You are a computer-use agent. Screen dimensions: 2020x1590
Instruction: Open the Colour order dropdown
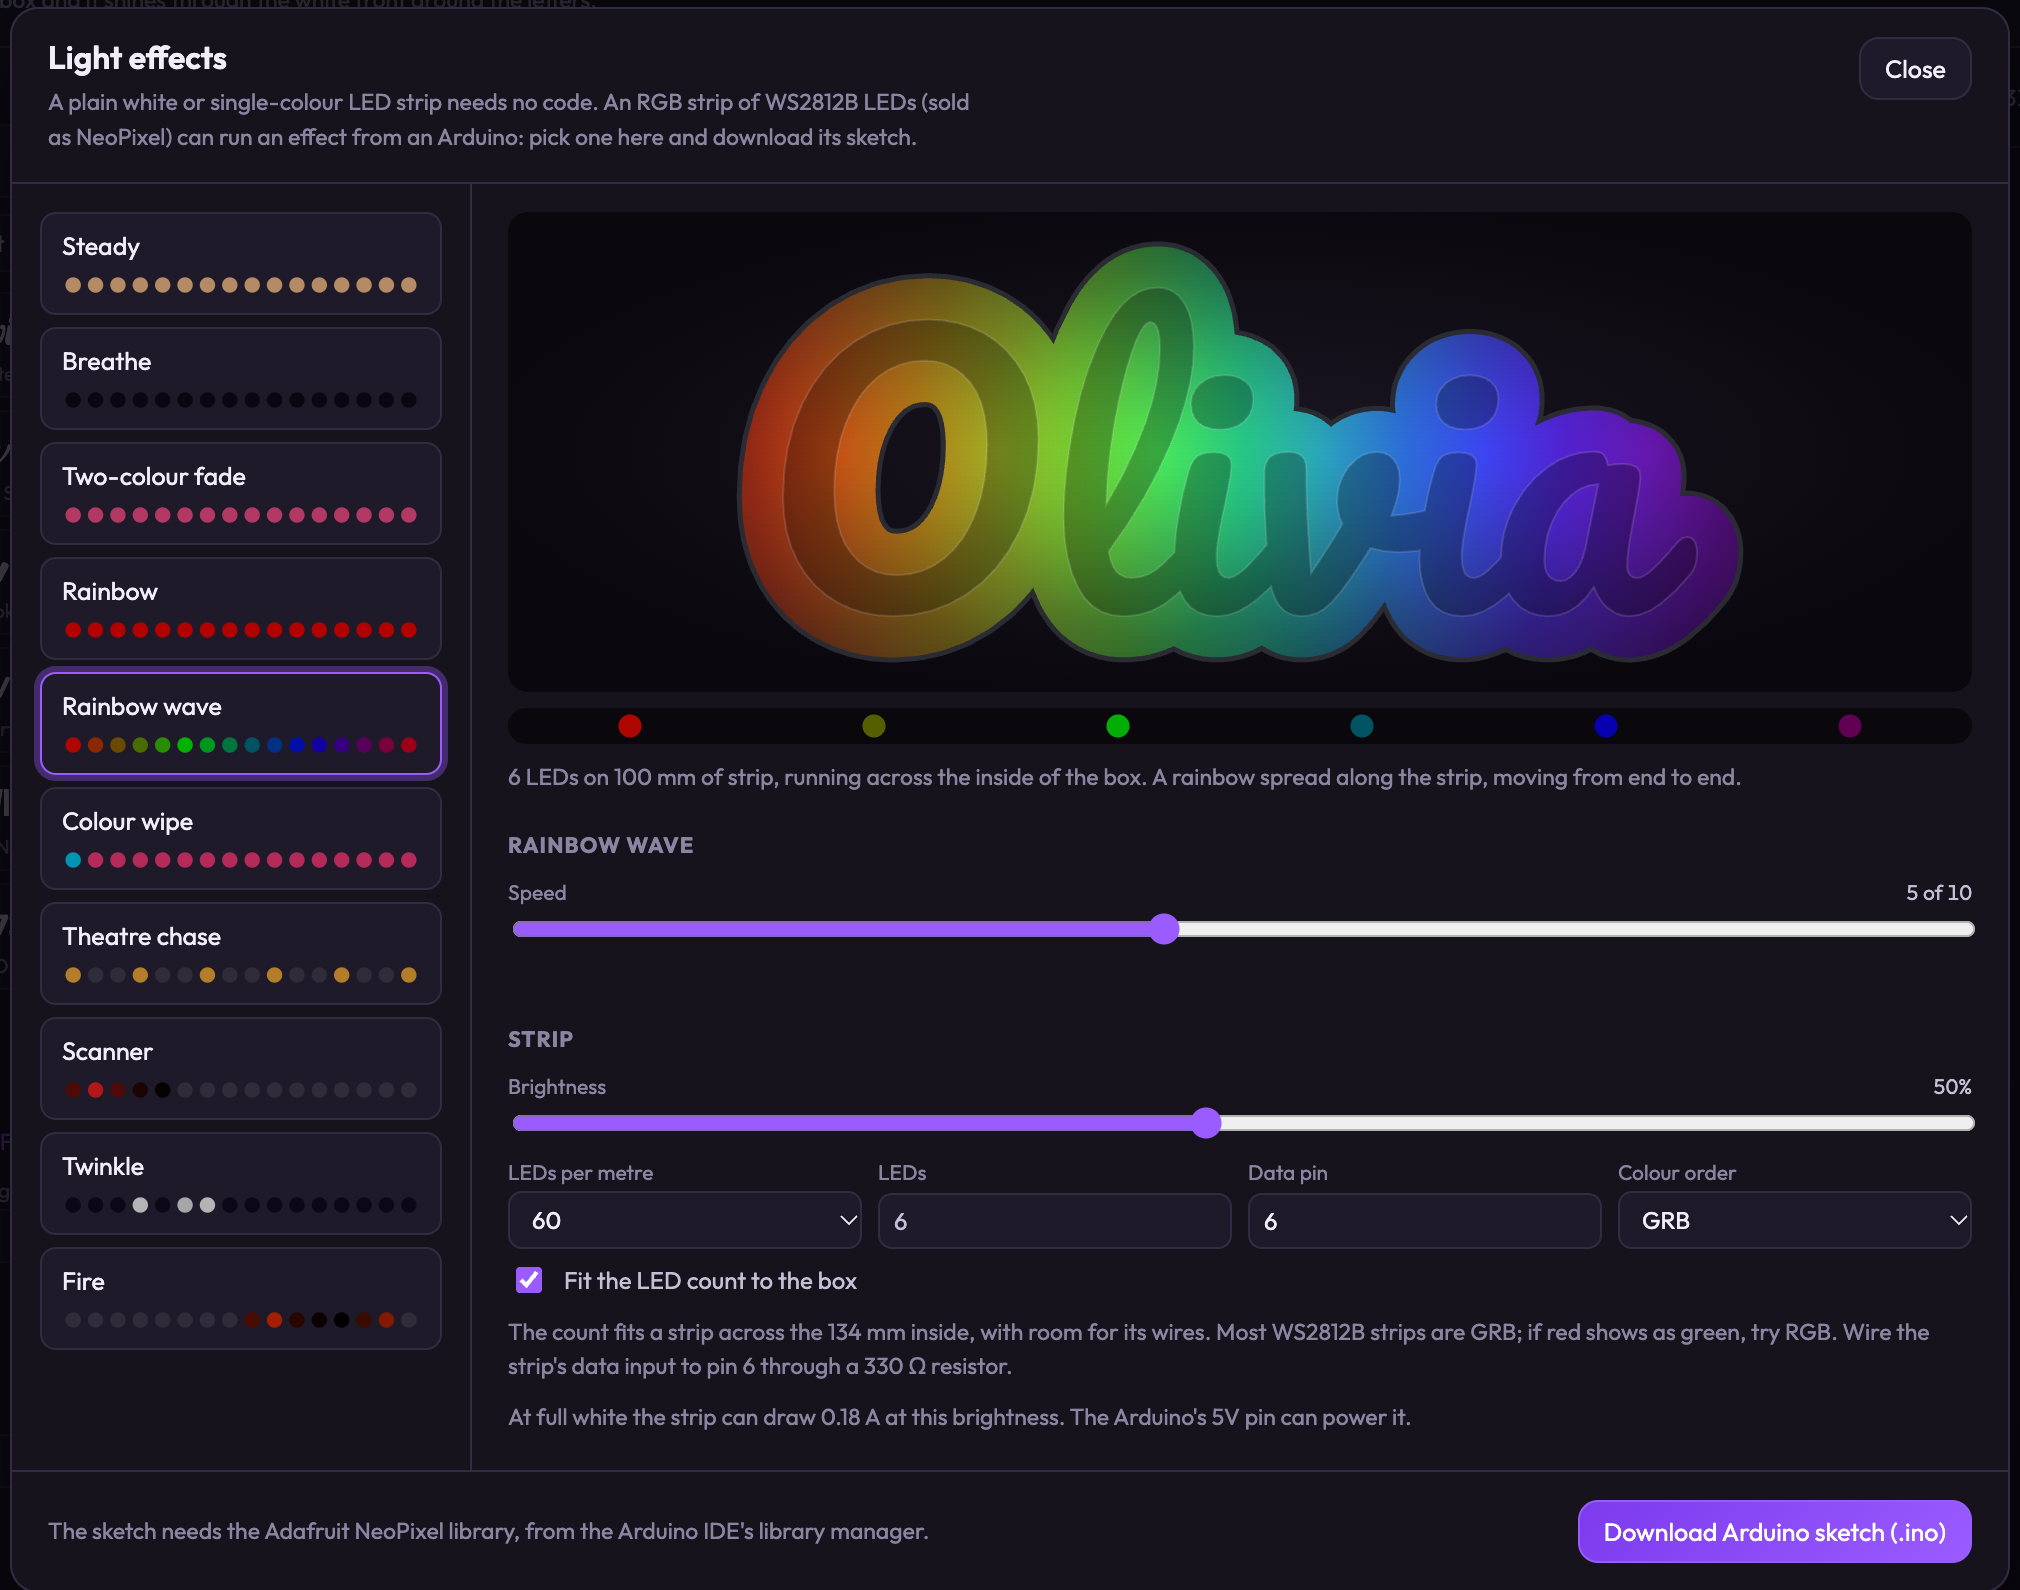pos(1794,1220)
